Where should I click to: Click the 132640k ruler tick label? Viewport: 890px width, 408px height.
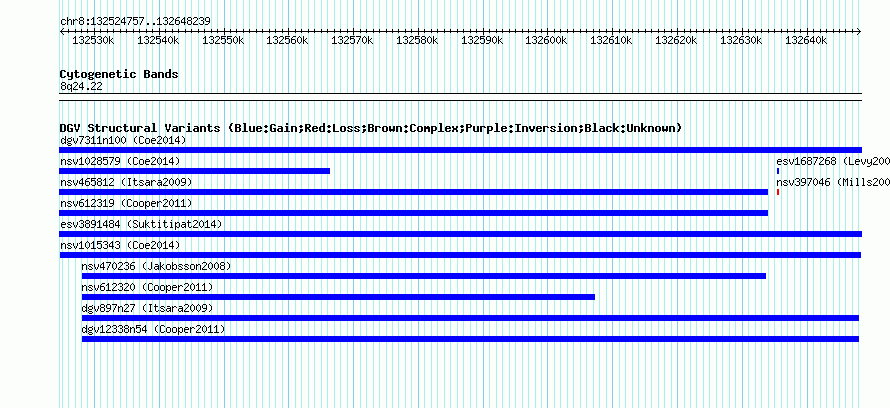[806, 40]
